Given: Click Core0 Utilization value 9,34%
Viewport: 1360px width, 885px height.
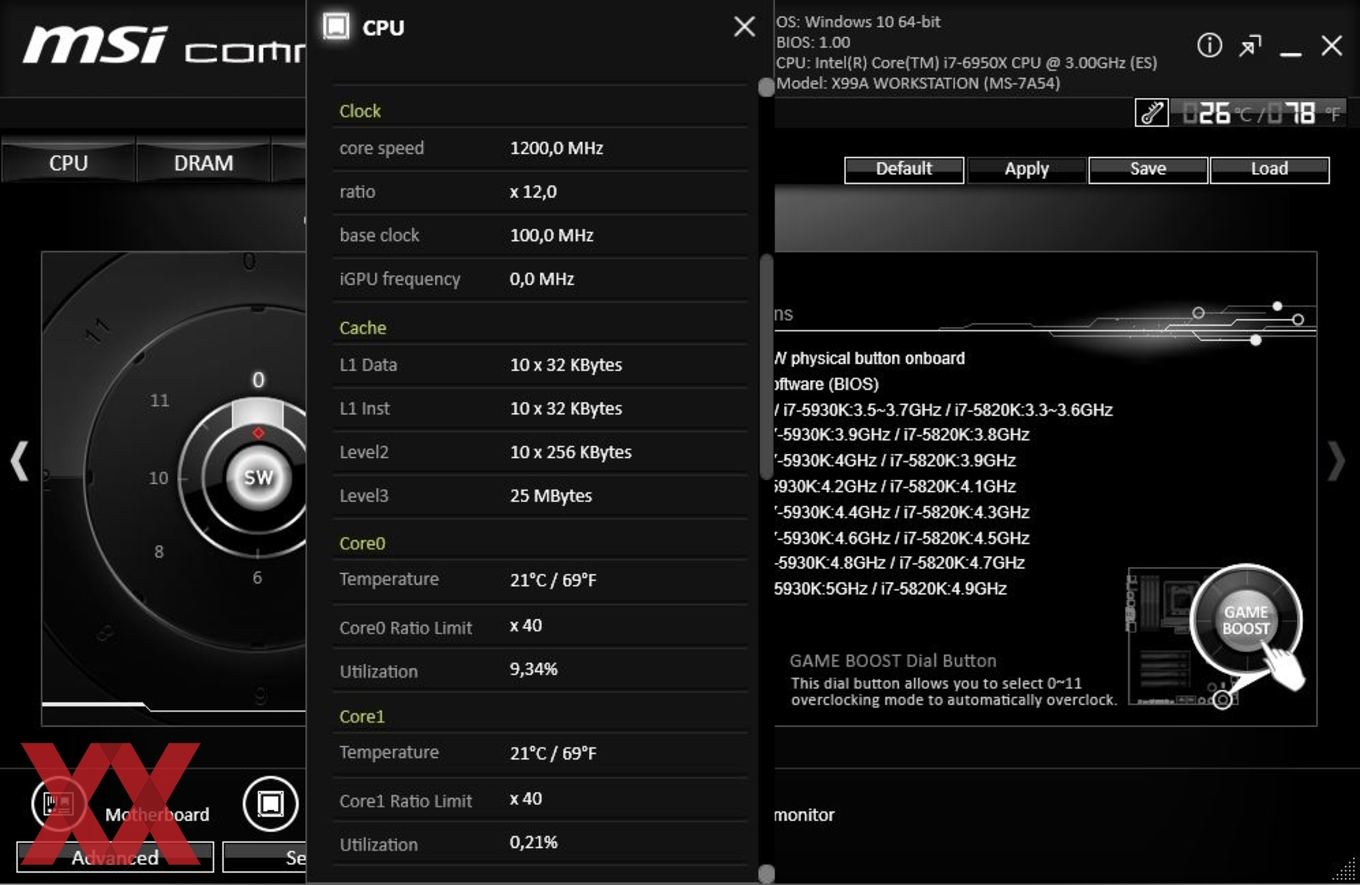Looking at the screenshot, I should tap(533, 669).
